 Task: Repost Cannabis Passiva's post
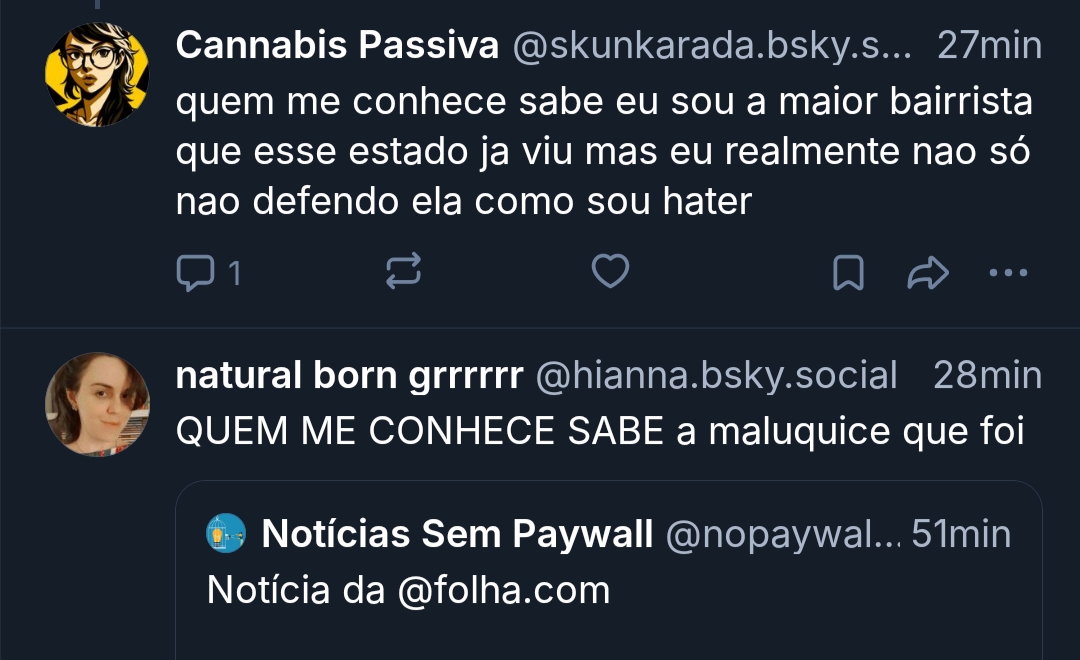pyautogui.click(x=404, y=272)
